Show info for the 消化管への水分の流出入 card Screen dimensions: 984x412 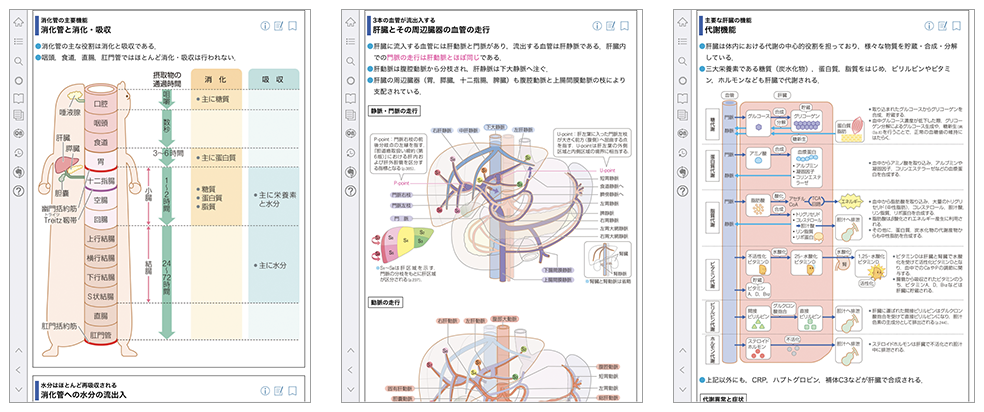pos(265,391)
